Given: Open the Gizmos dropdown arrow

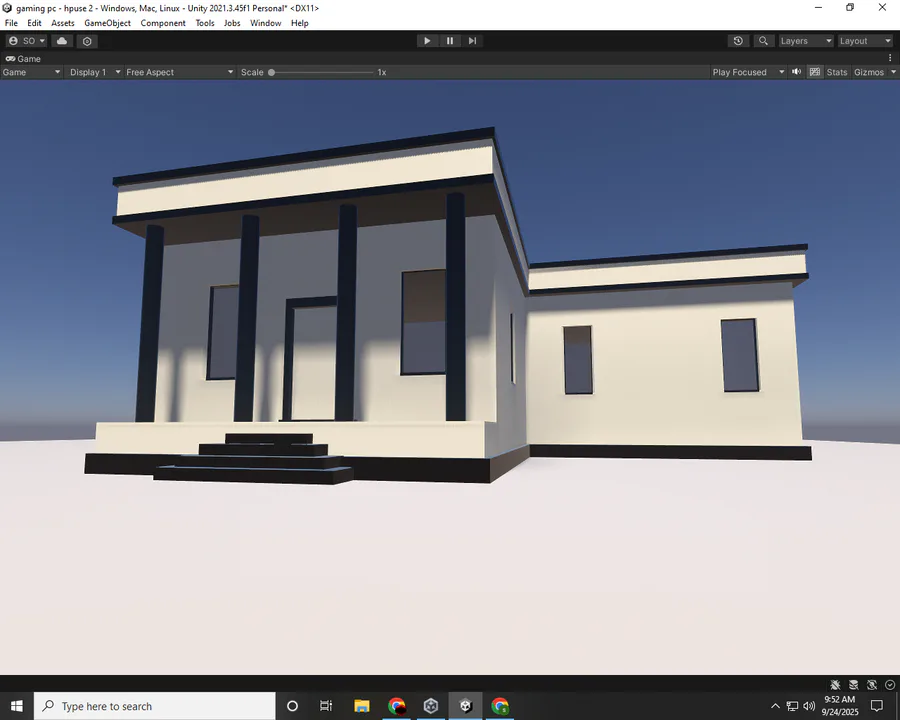Looking at the screenshot, I should pos(893,72).
